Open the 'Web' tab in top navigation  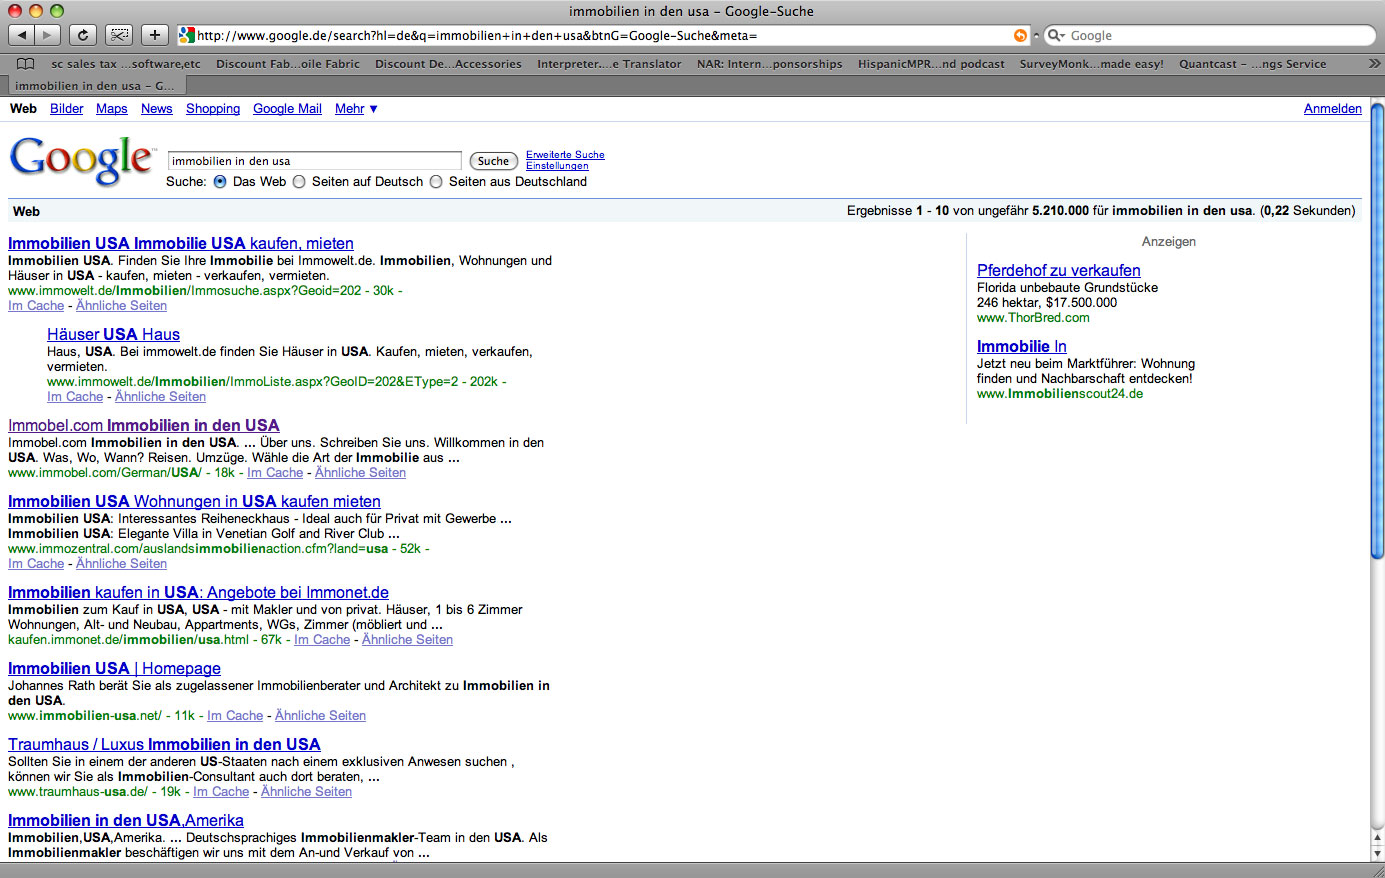(23, 109)
